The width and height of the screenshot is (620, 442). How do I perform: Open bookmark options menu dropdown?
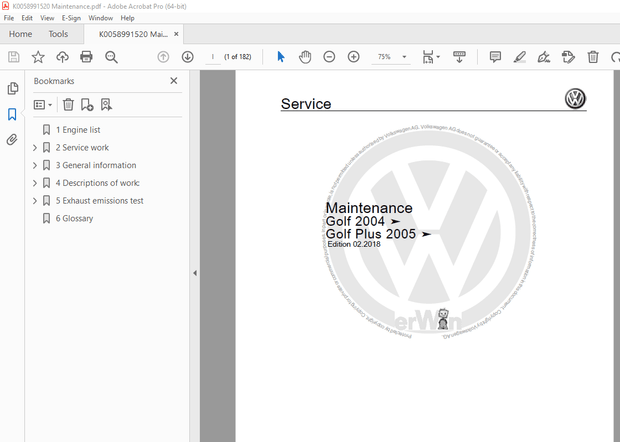pyautogui.click(x=43, y=105)
